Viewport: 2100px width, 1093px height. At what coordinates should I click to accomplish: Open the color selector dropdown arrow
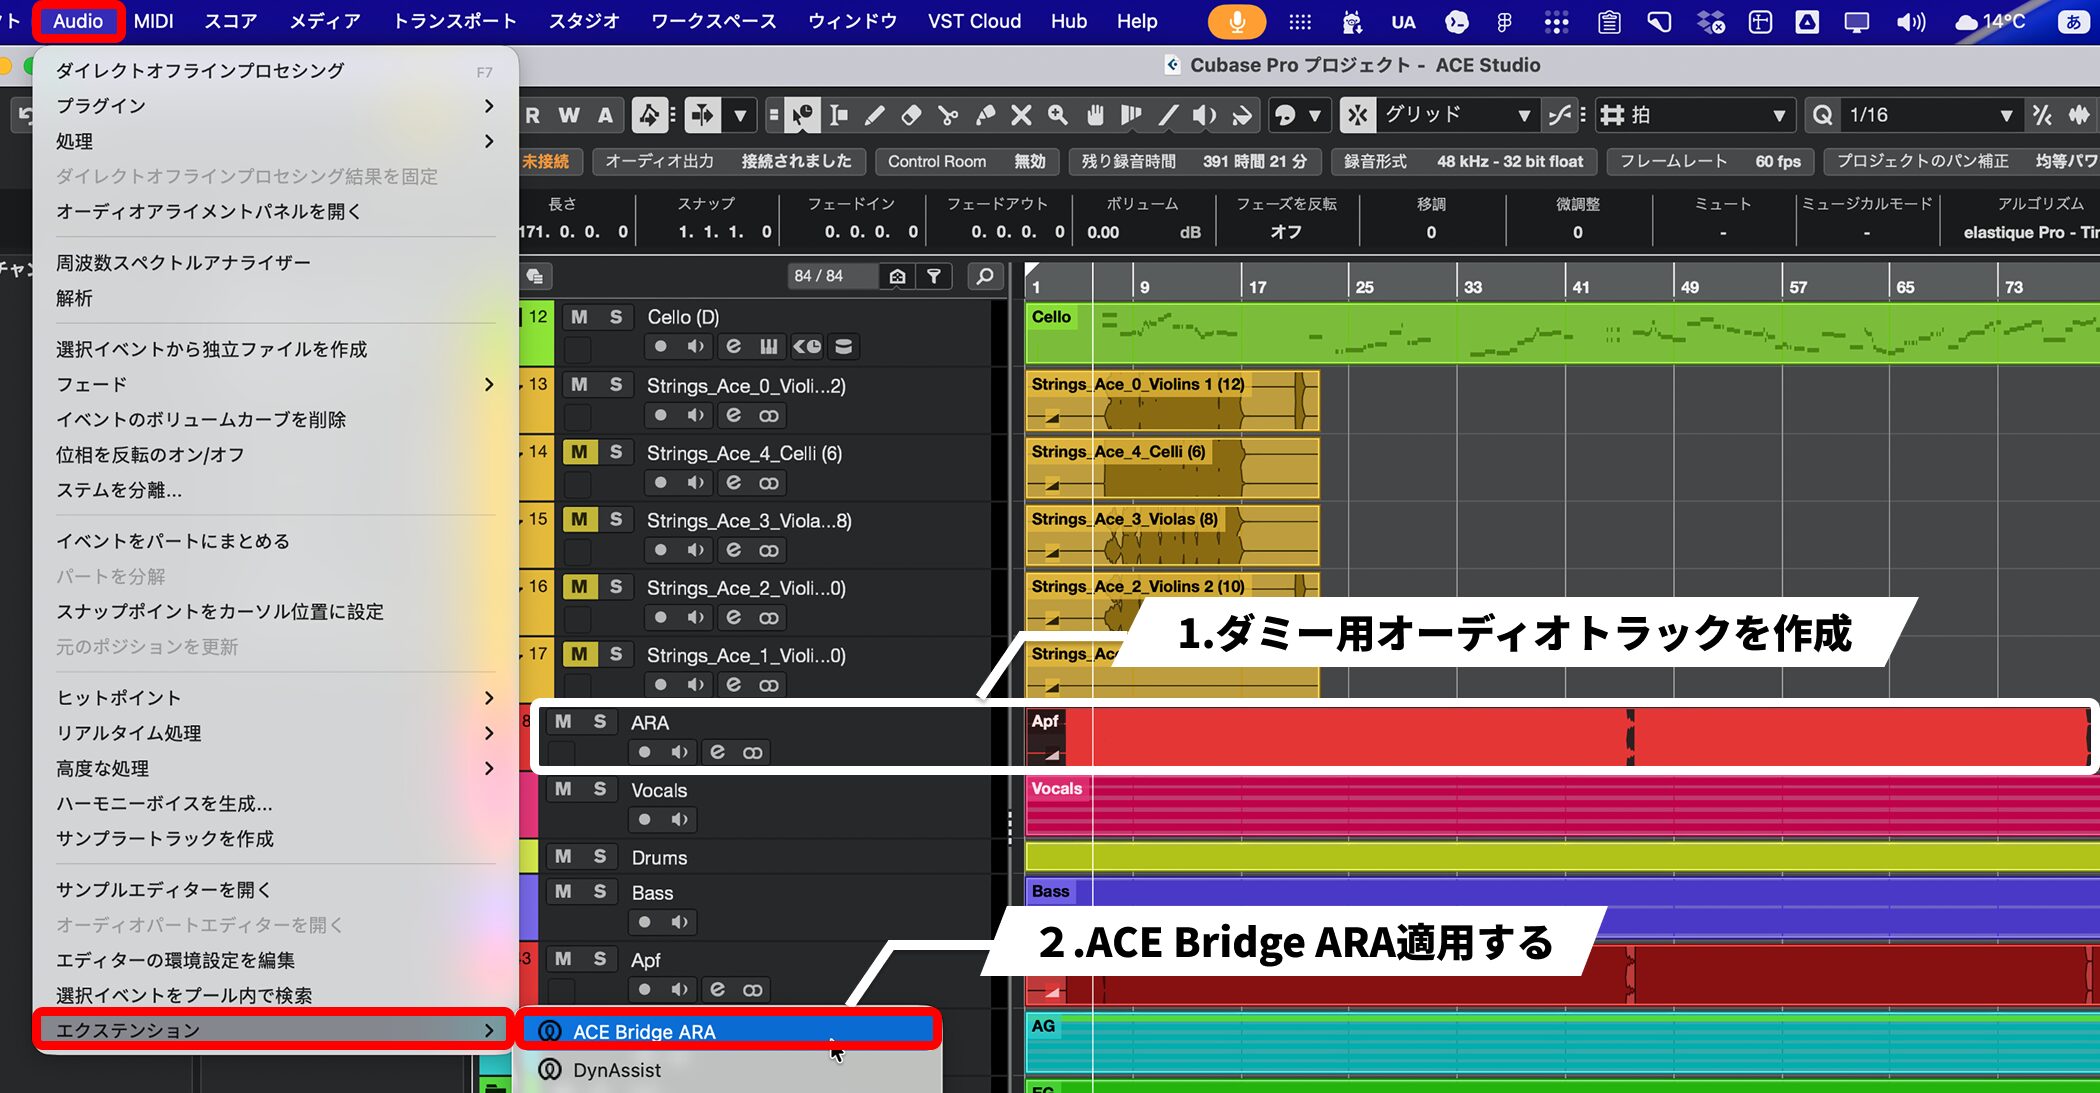click(1315, 116)
